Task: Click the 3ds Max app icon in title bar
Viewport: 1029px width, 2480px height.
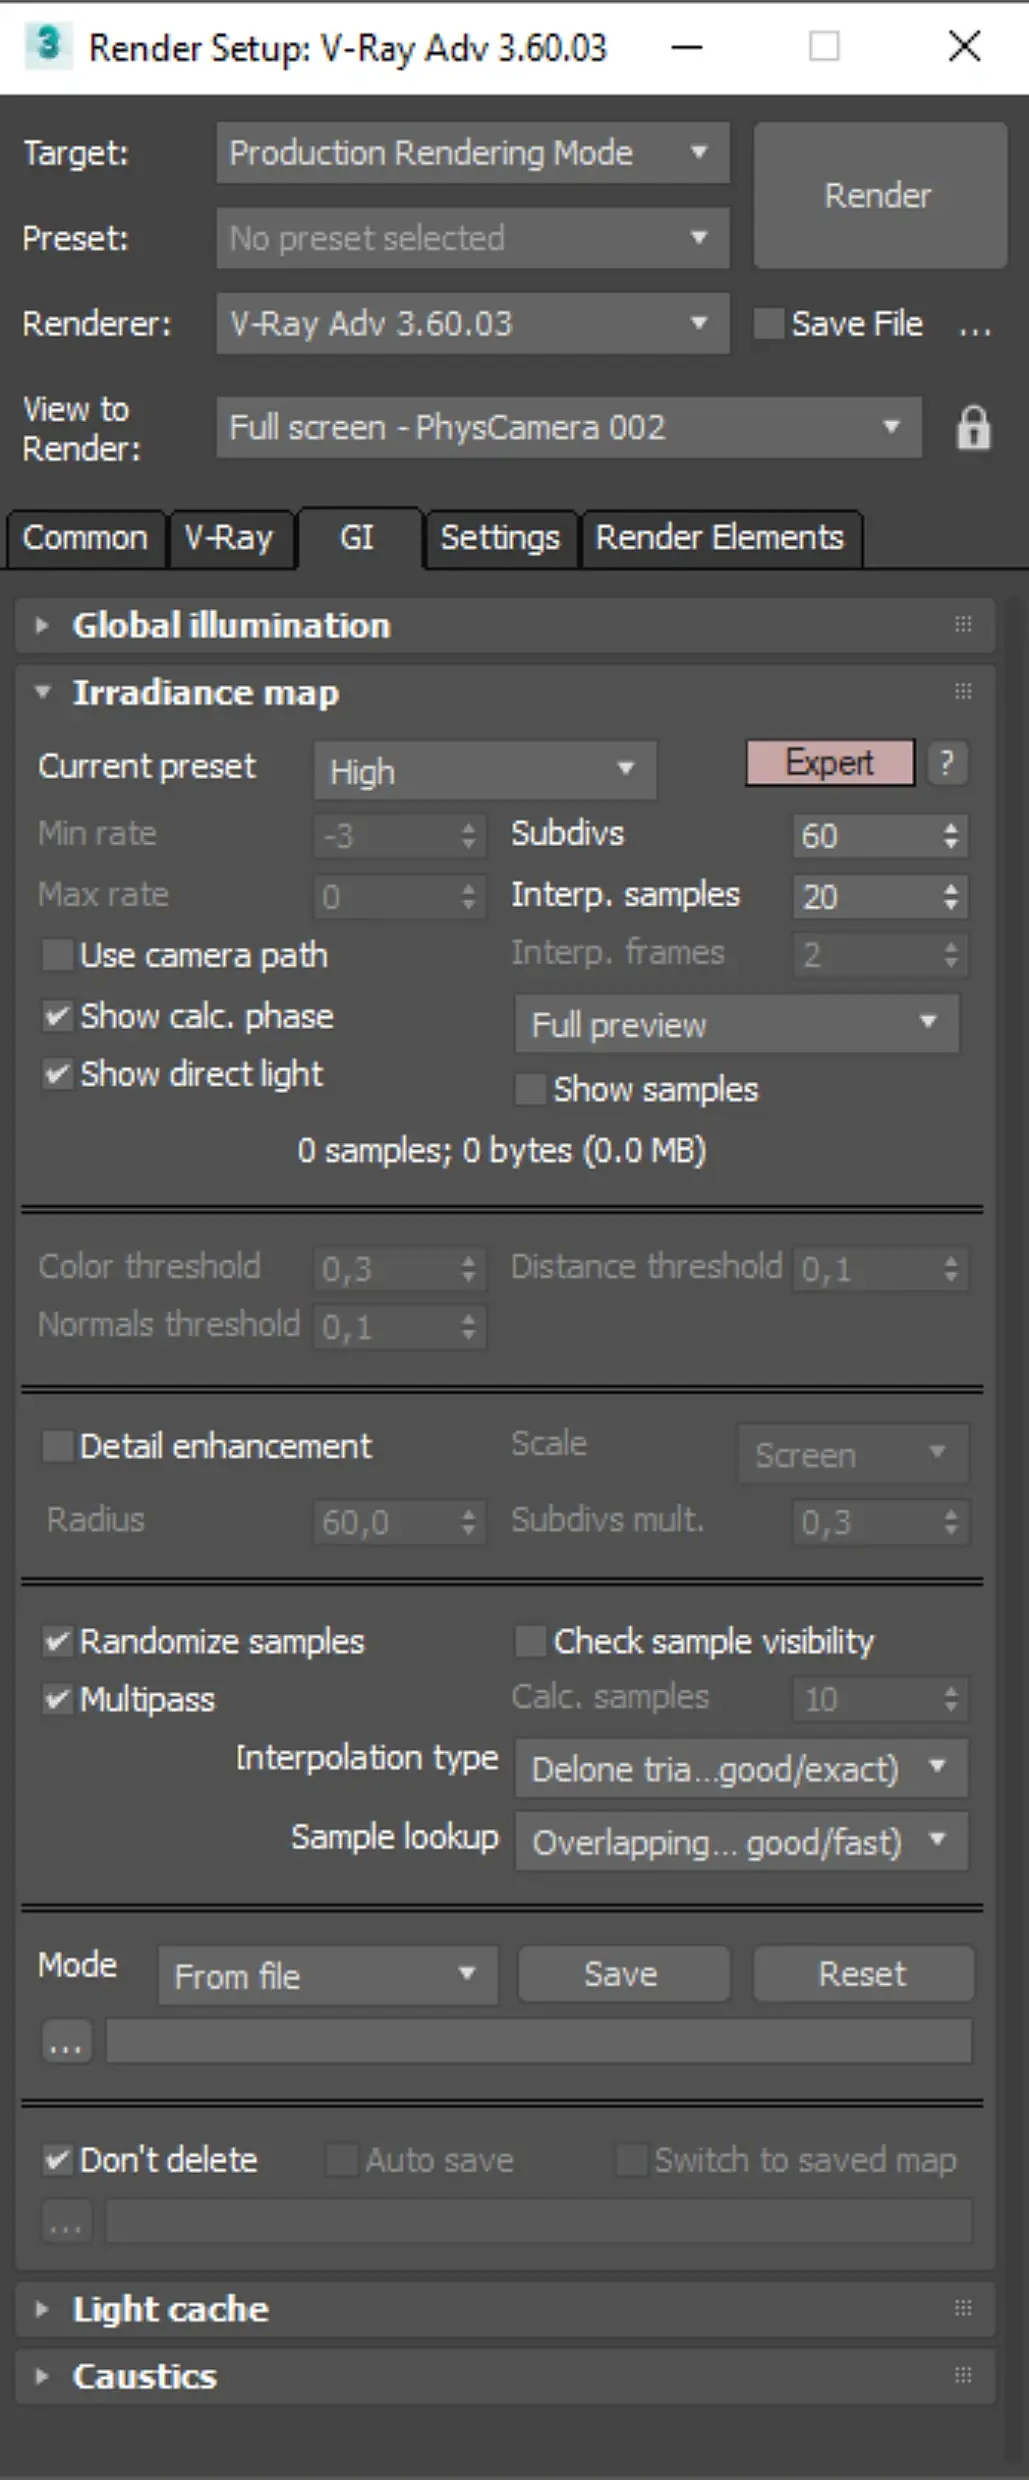Action: [48, 46]
